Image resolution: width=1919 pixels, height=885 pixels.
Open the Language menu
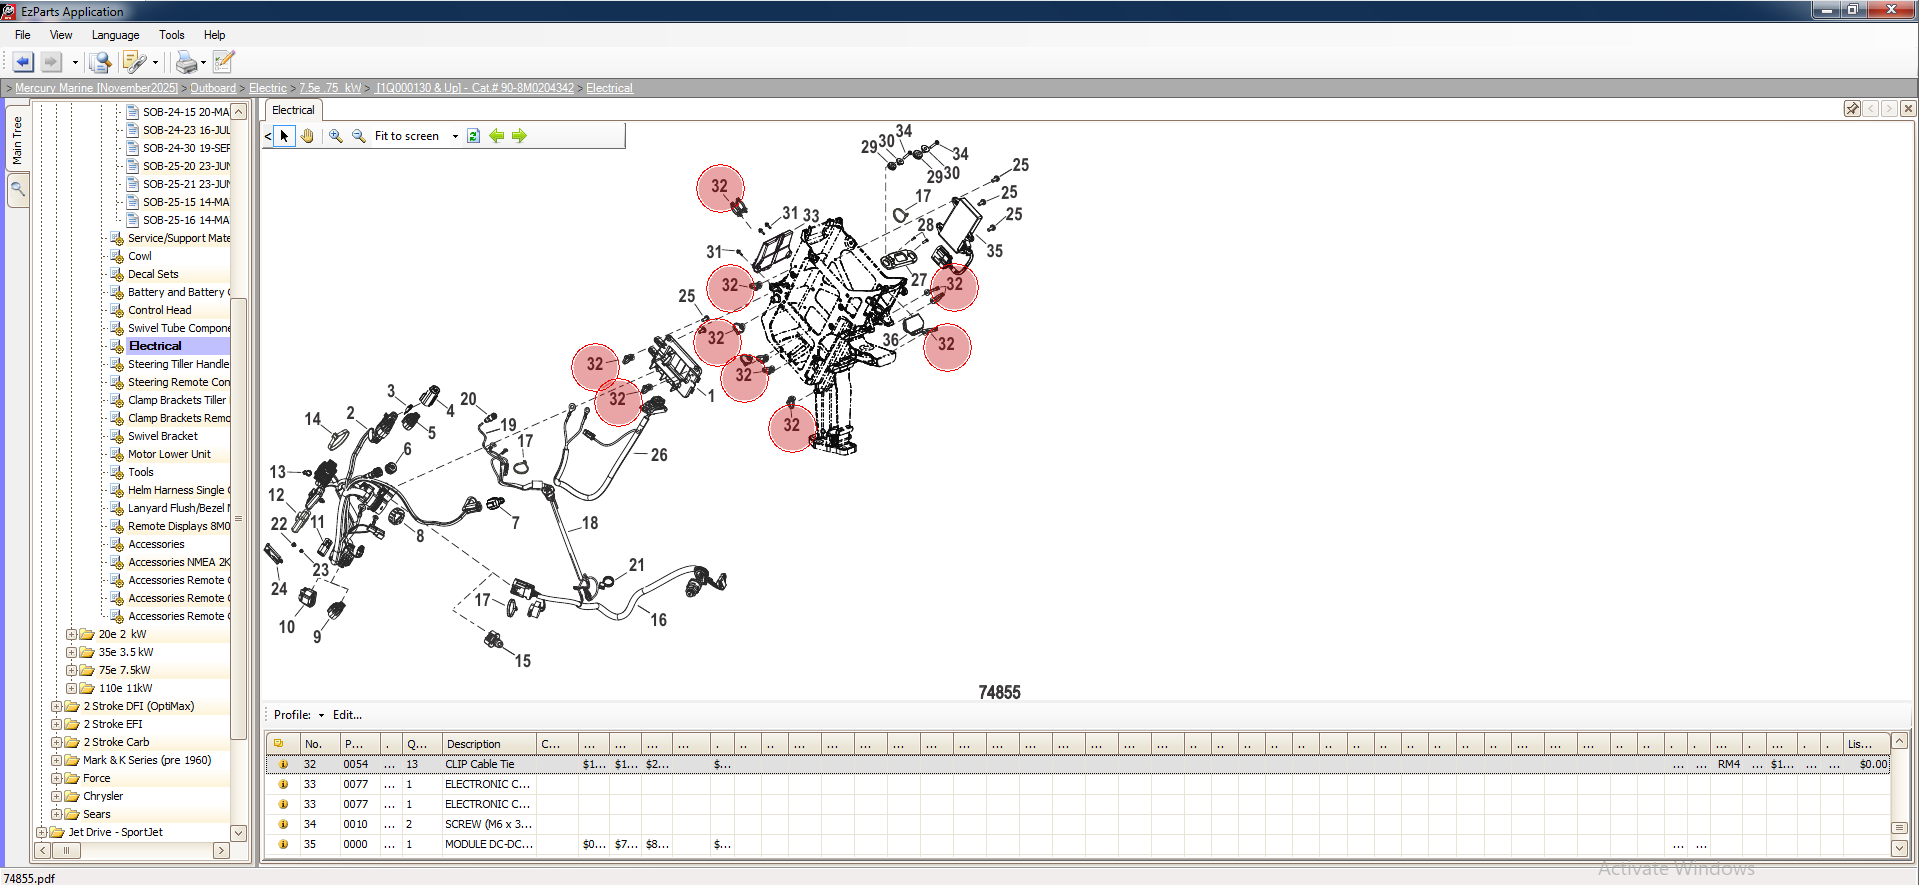(116, 35)
